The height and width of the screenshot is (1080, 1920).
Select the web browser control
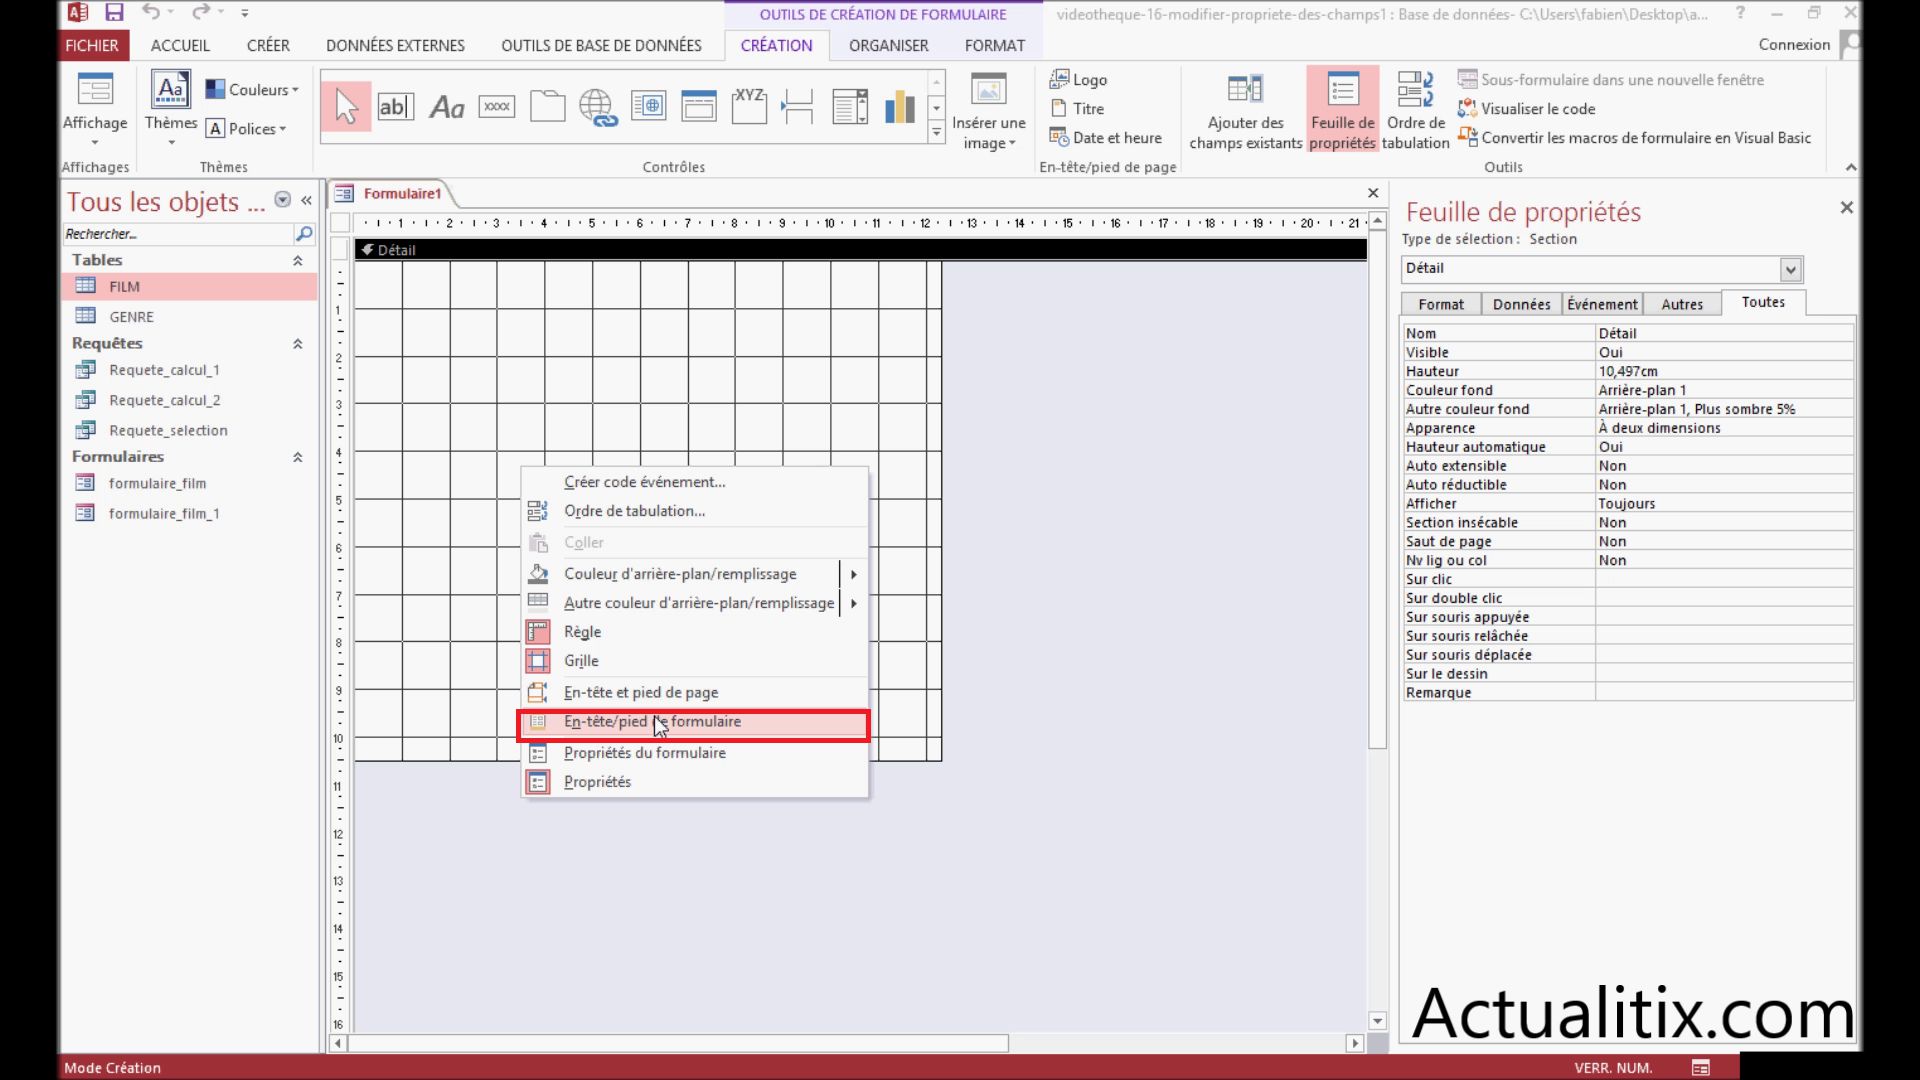(x=648, y=107)
